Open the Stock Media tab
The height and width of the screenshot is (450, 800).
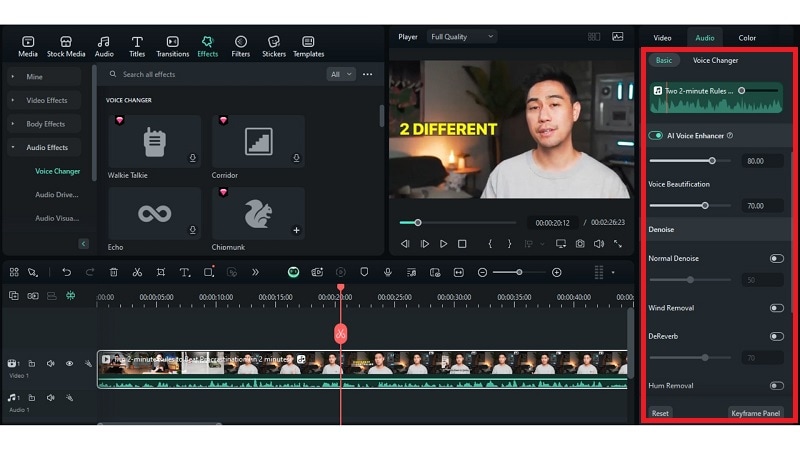pyautogui.click(x=66, y=46)
